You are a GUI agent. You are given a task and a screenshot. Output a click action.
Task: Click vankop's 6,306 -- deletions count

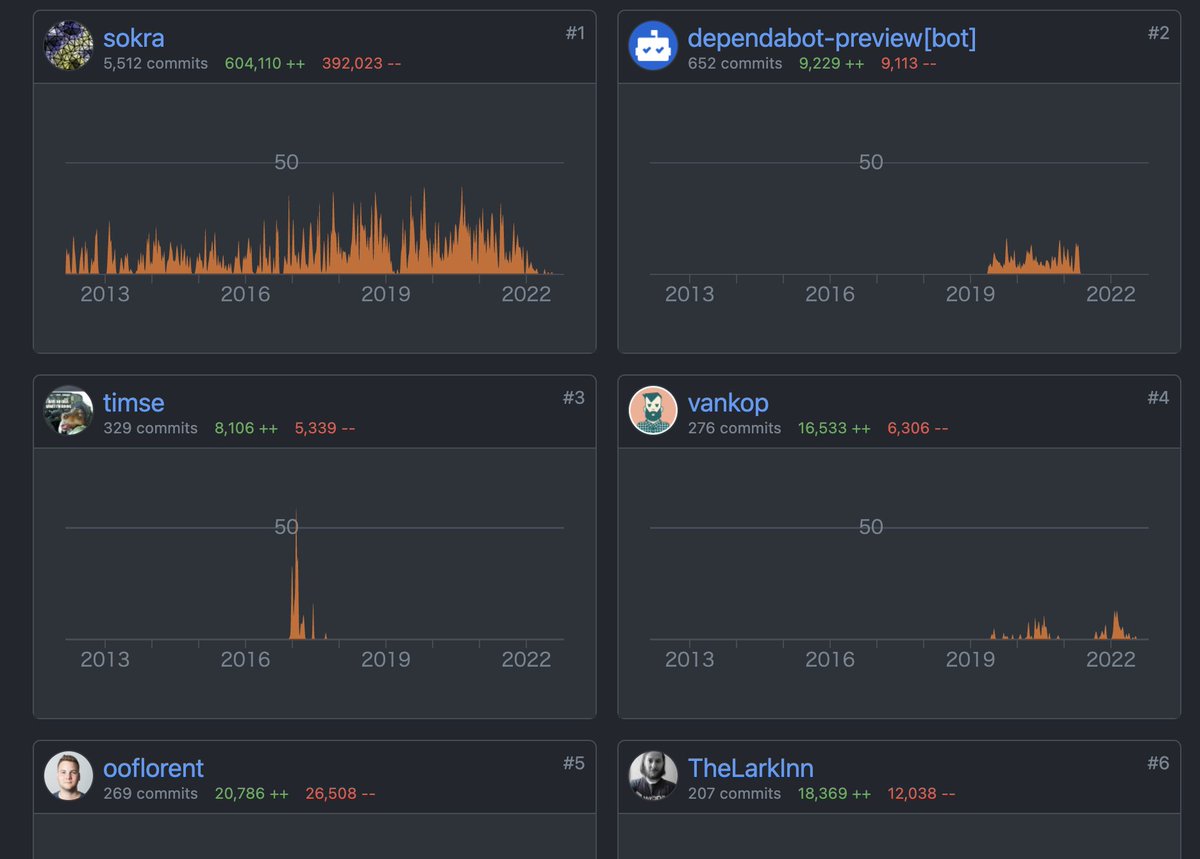pos(918,428)
